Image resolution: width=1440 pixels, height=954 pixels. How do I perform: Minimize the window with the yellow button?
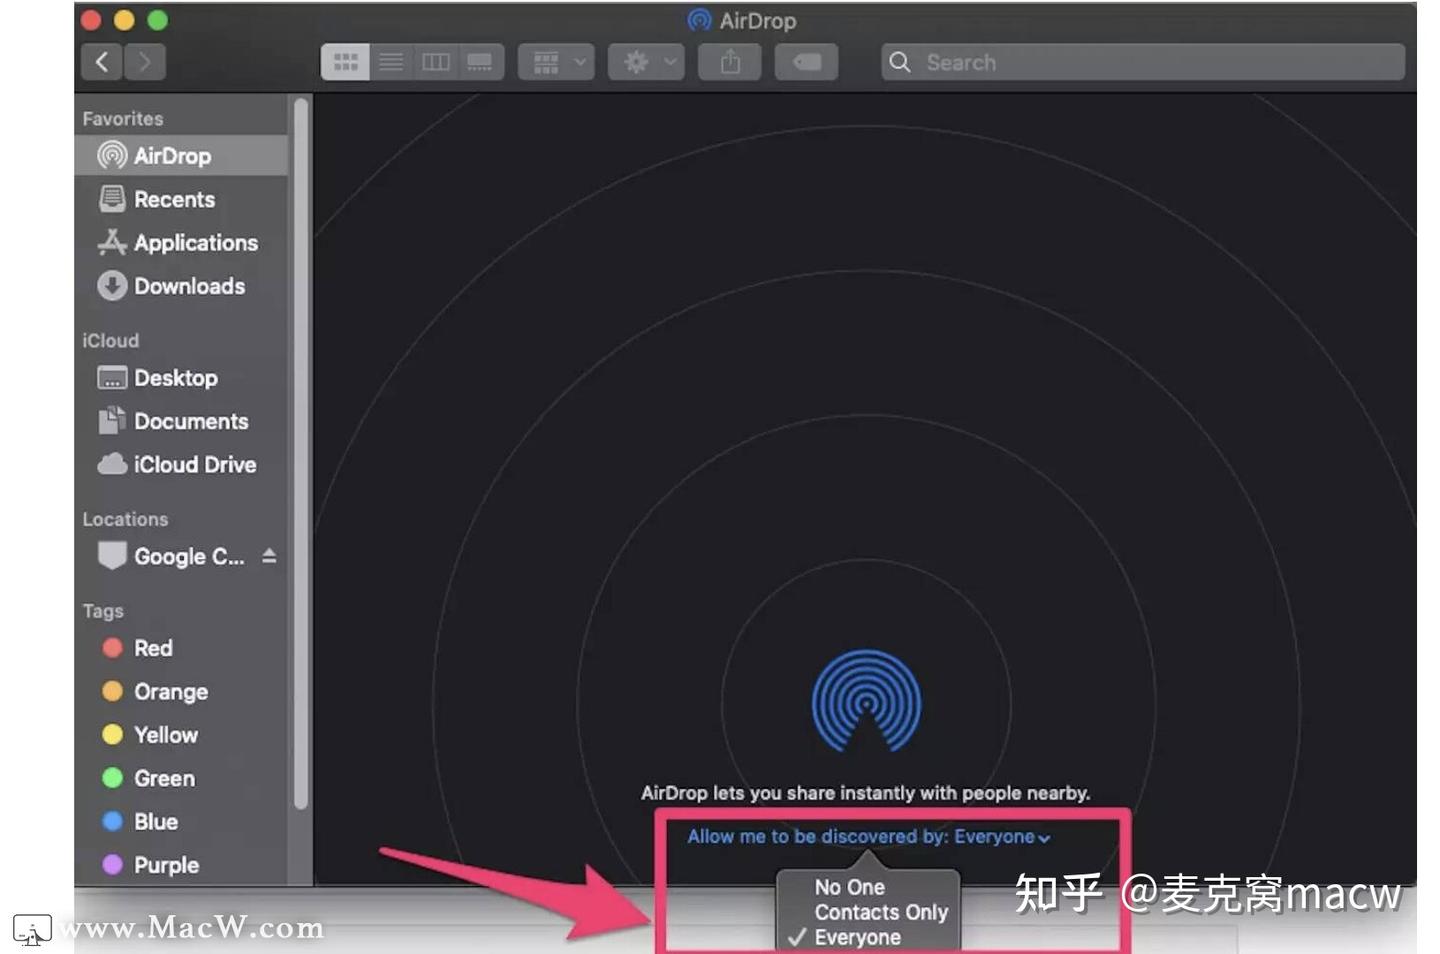(124, 20)
